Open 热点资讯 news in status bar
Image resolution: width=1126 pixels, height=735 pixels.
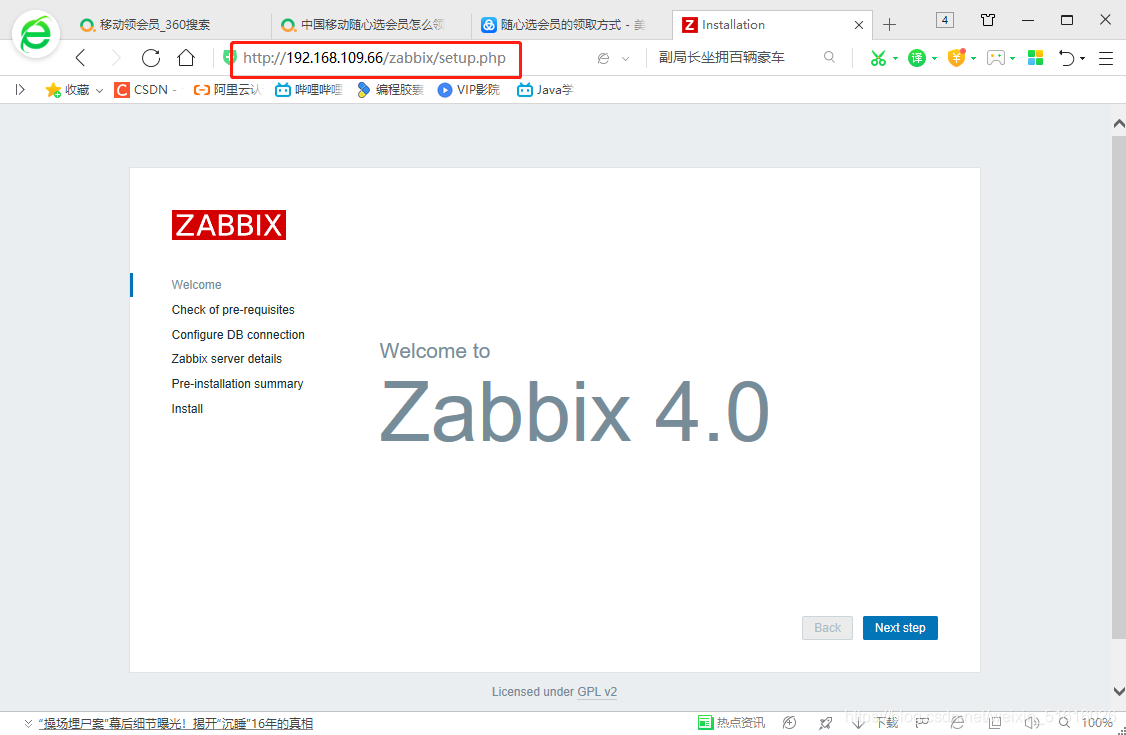pos(732,723)
